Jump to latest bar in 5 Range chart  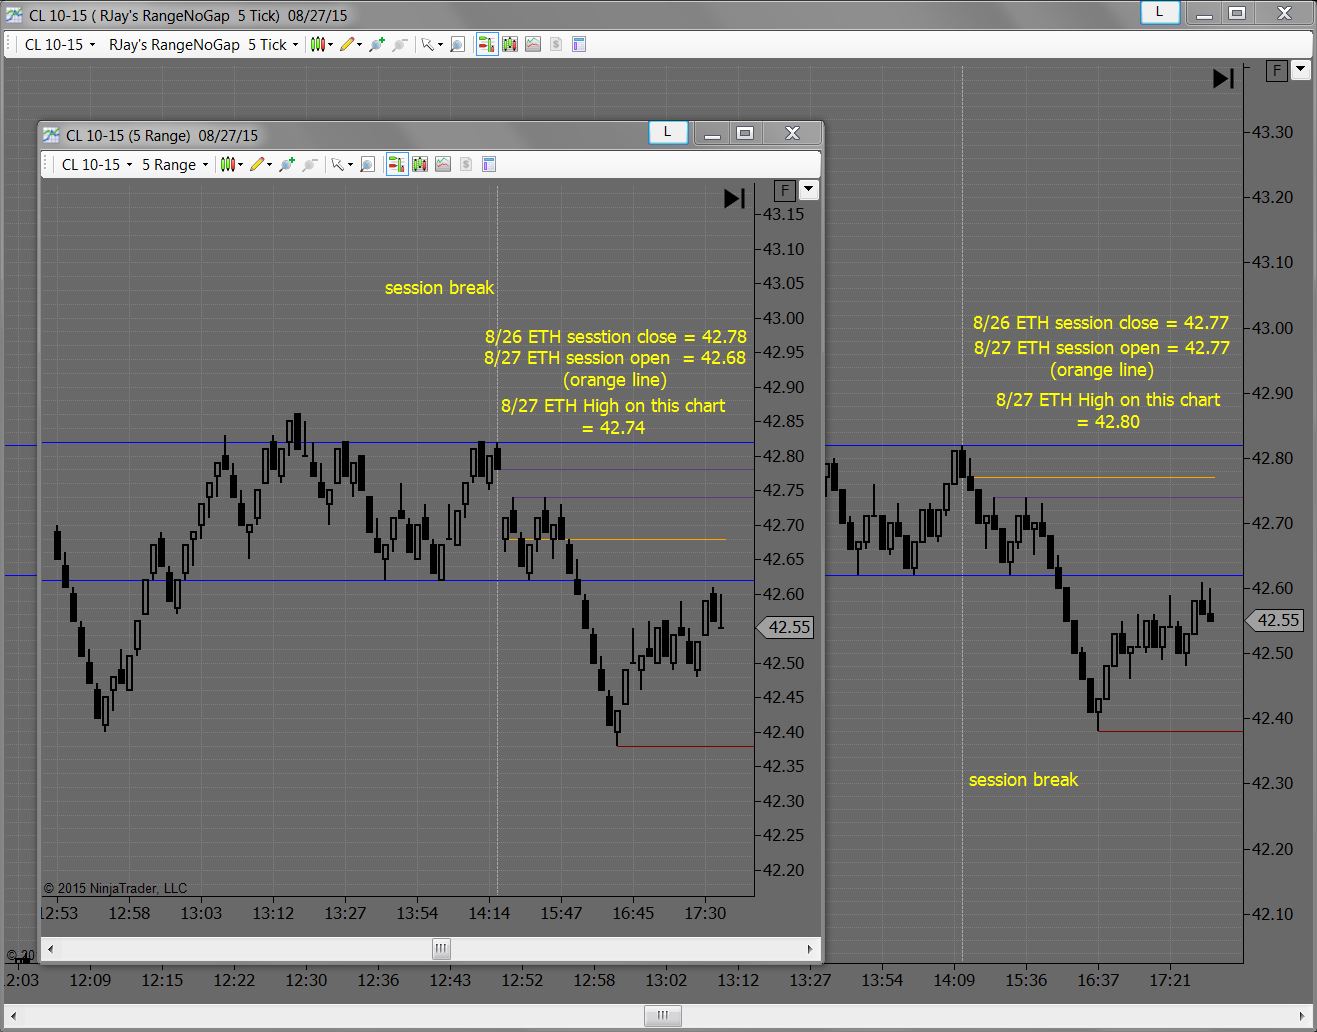[735, 198]
